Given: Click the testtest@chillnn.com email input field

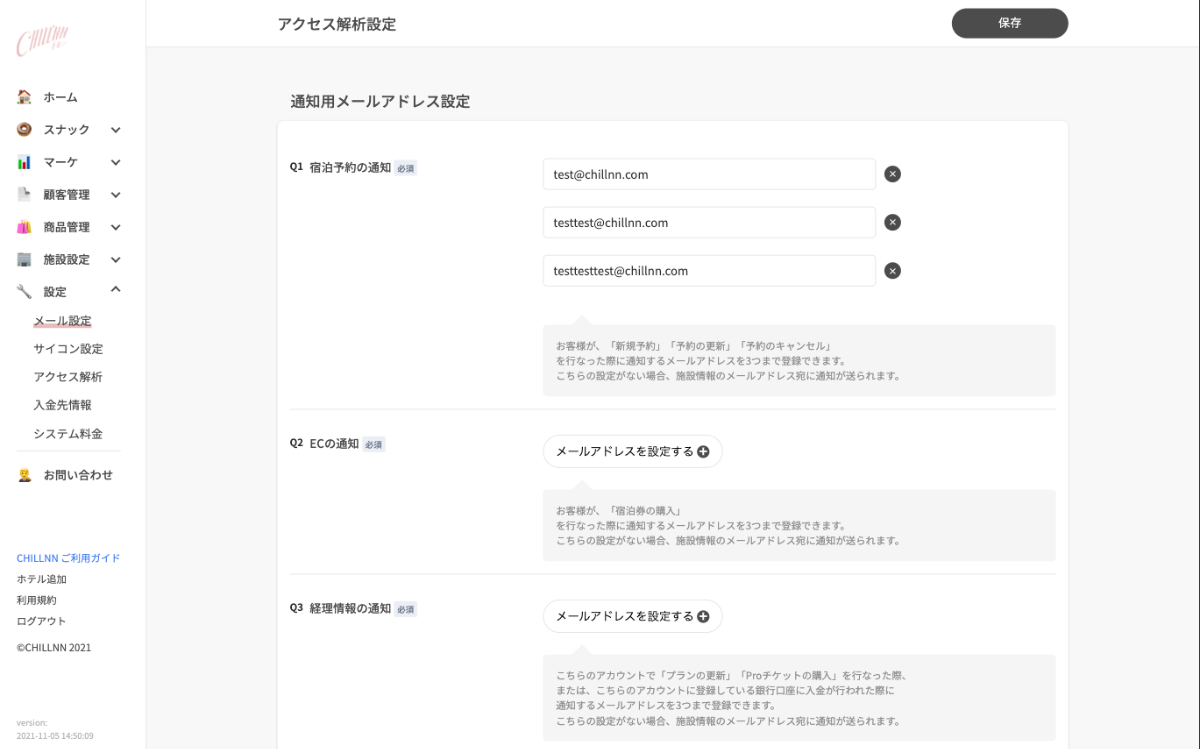Looking at the screenshot, I should point(708,222).
